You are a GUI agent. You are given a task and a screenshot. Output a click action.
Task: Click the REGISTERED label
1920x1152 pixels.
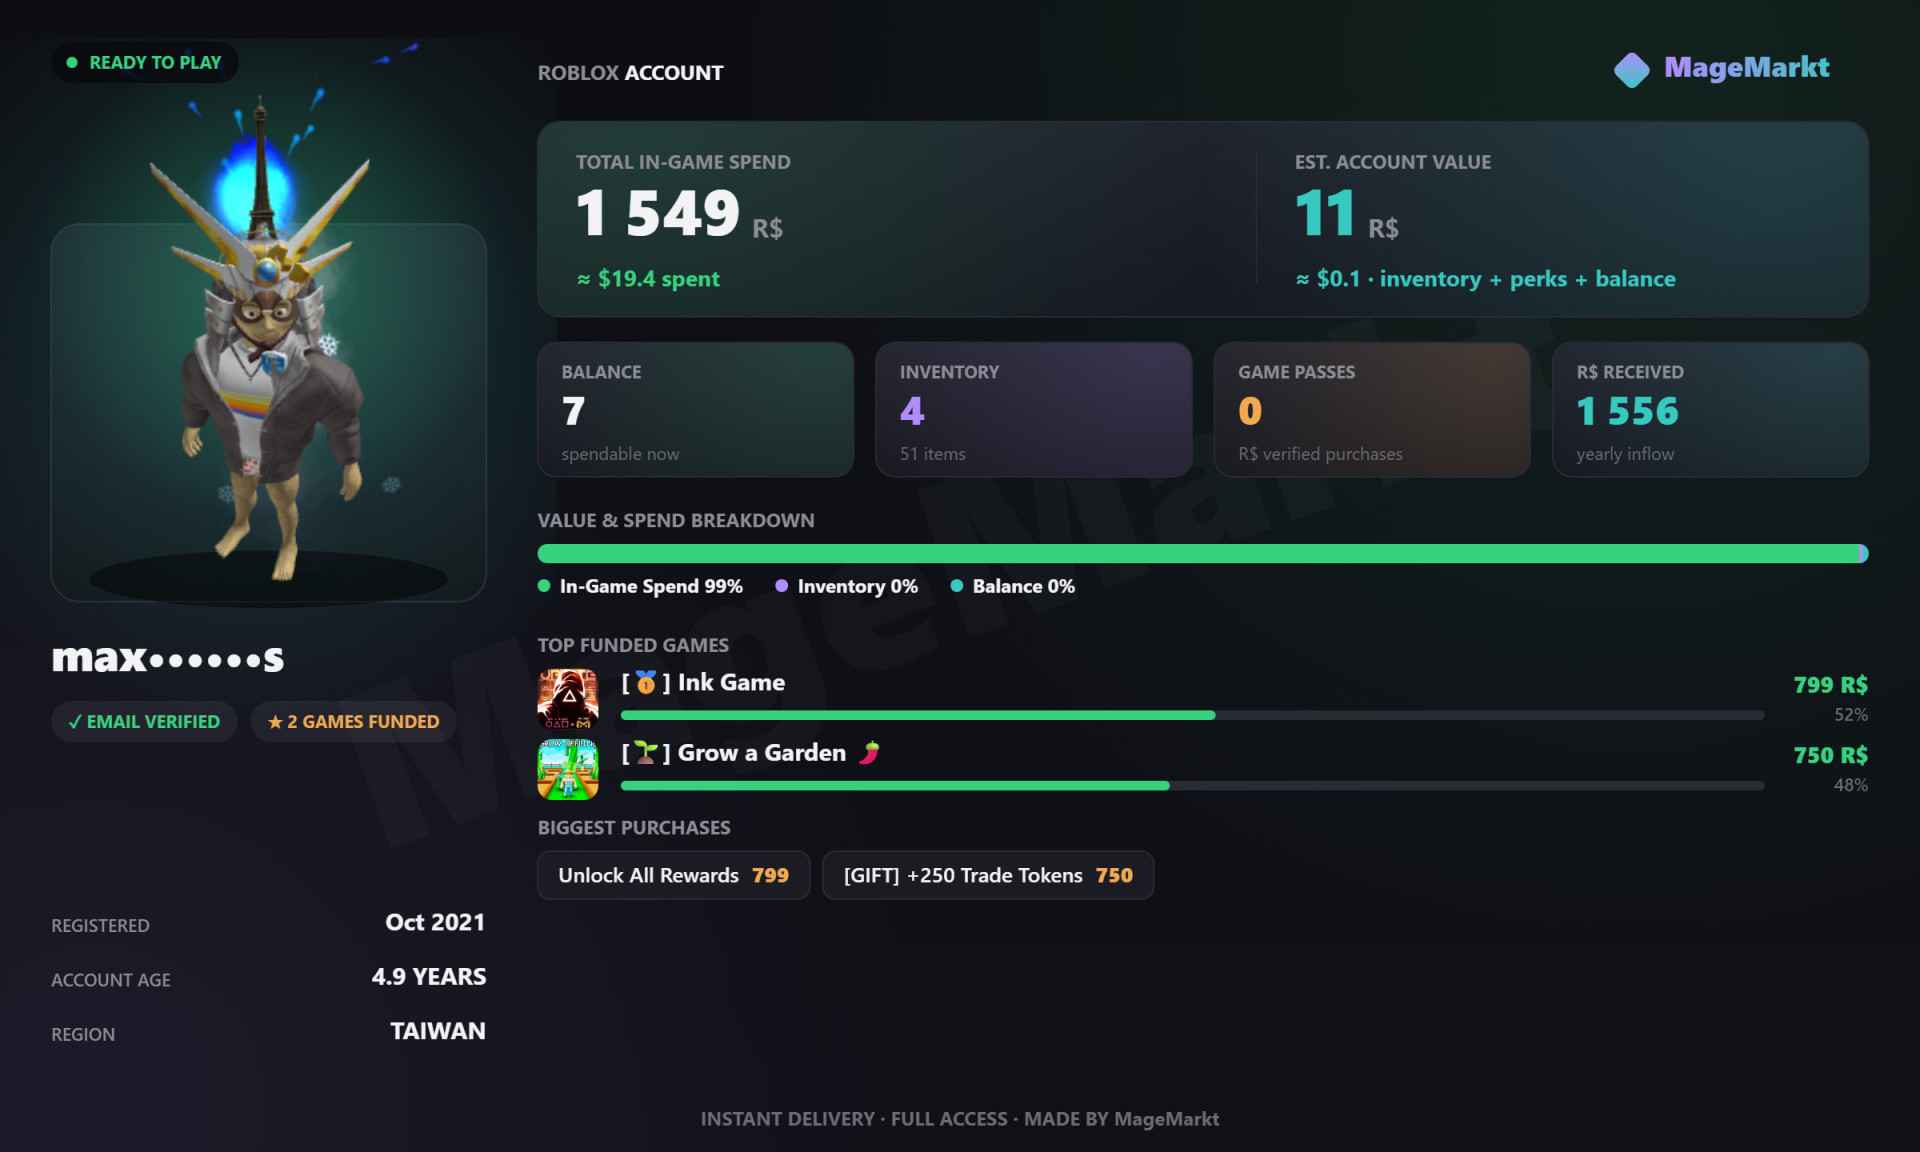[x=100, y=926]
